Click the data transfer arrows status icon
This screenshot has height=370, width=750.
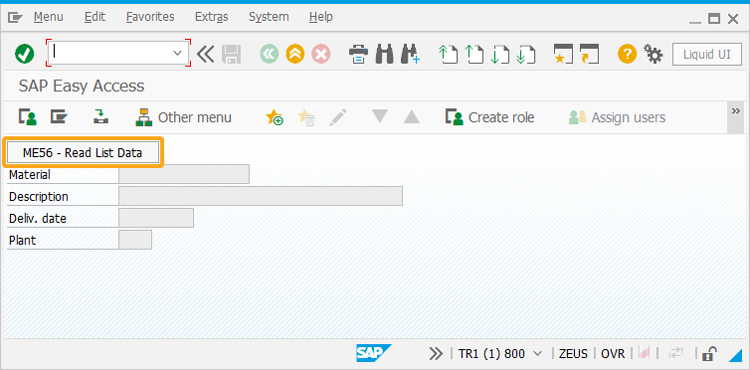(676, 354)
